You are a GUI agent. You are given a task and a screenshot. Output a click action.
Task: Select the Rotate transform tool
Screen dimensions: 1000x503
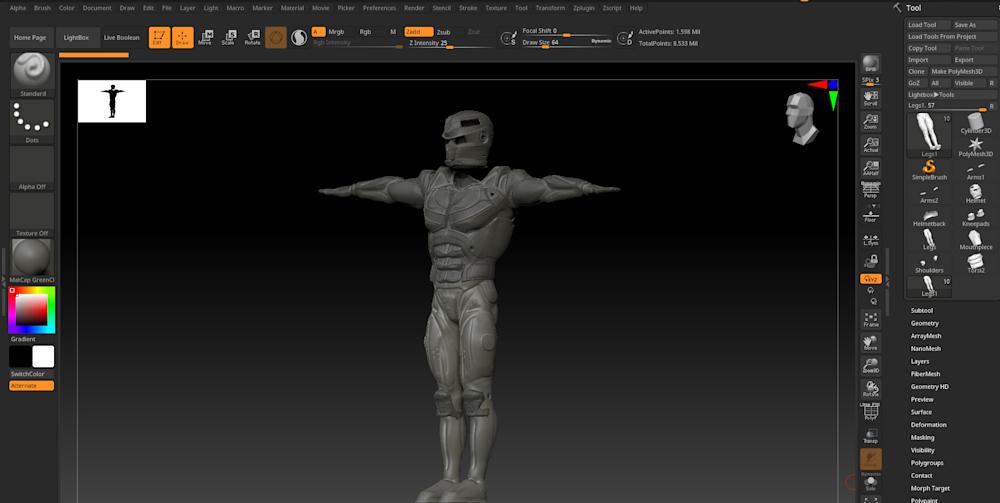[252, 38]
